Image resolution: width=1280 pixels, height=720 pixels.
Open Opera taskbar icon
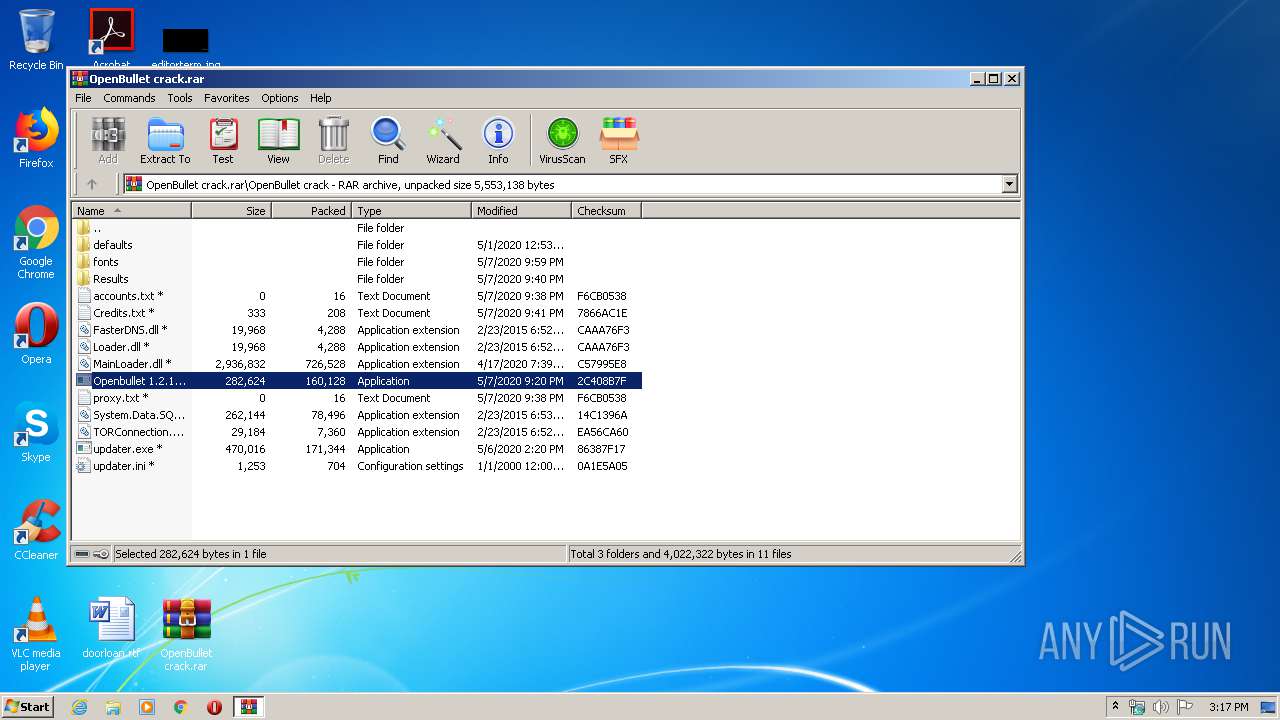214,707
